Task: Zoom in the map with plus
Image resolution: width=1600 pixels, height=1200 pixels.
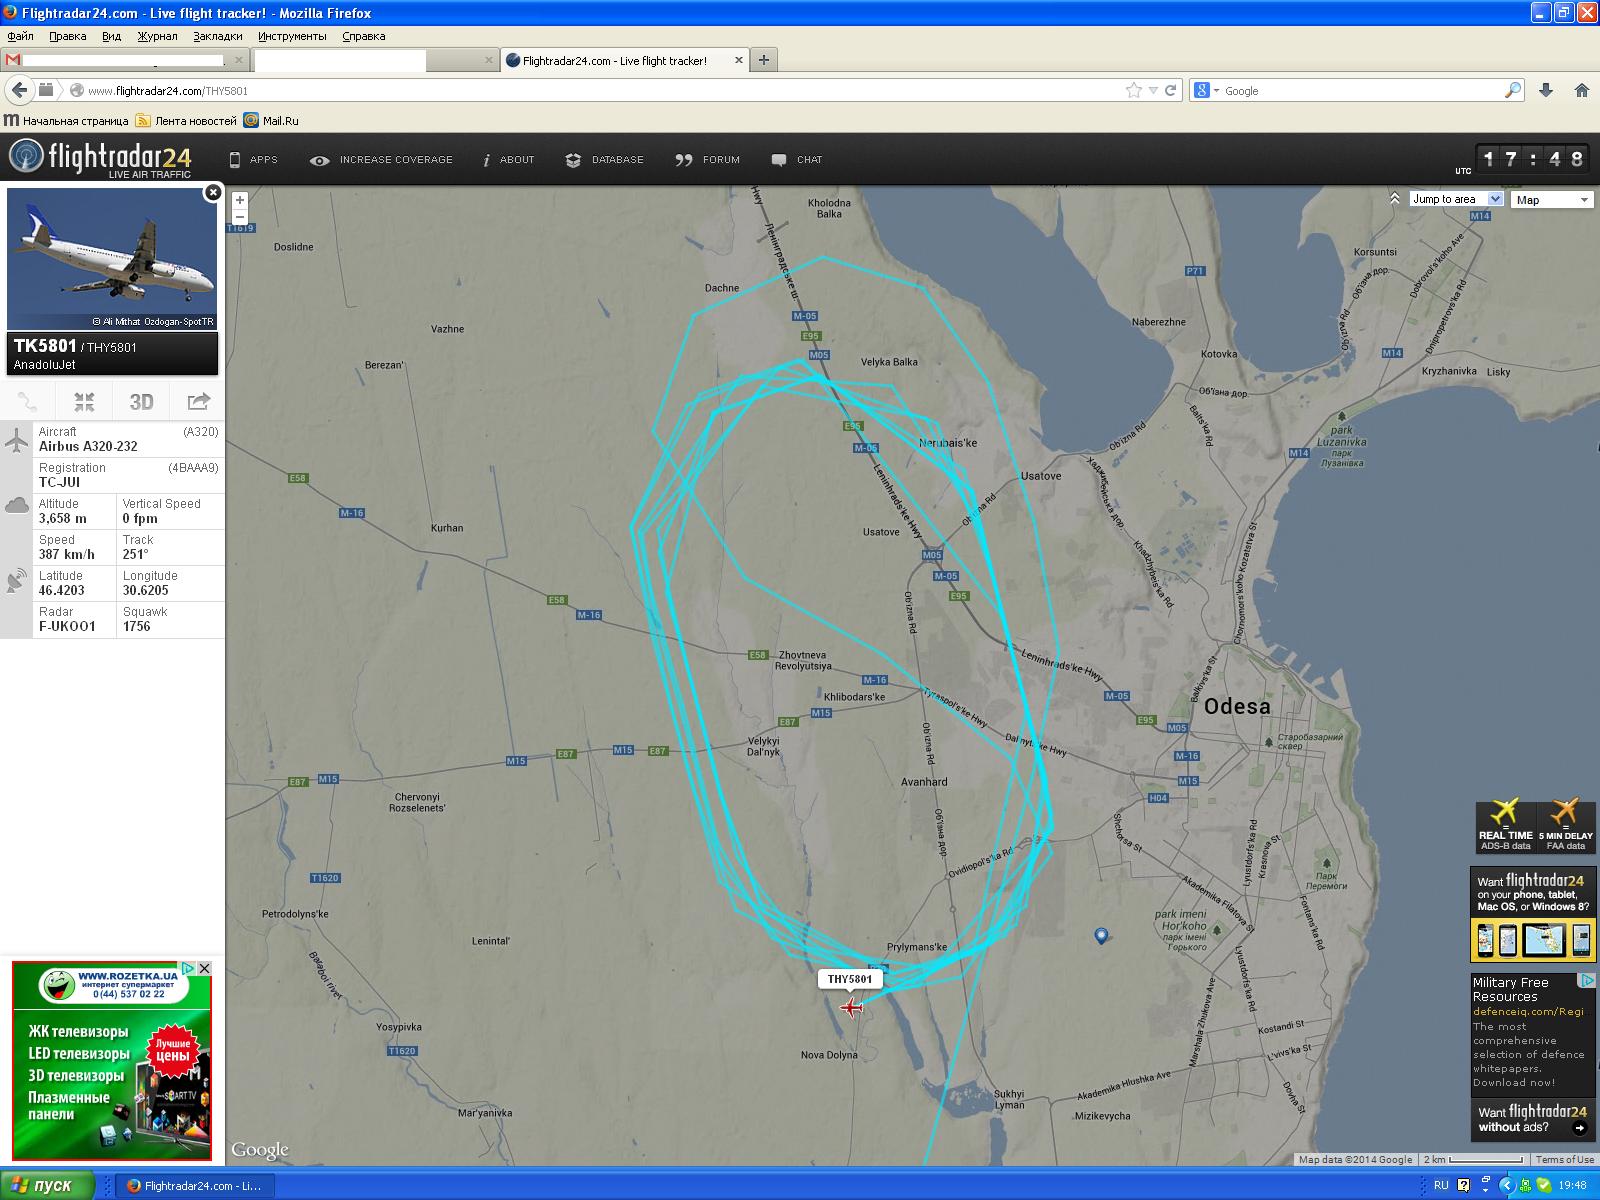Action: click(x=240, y=200)
